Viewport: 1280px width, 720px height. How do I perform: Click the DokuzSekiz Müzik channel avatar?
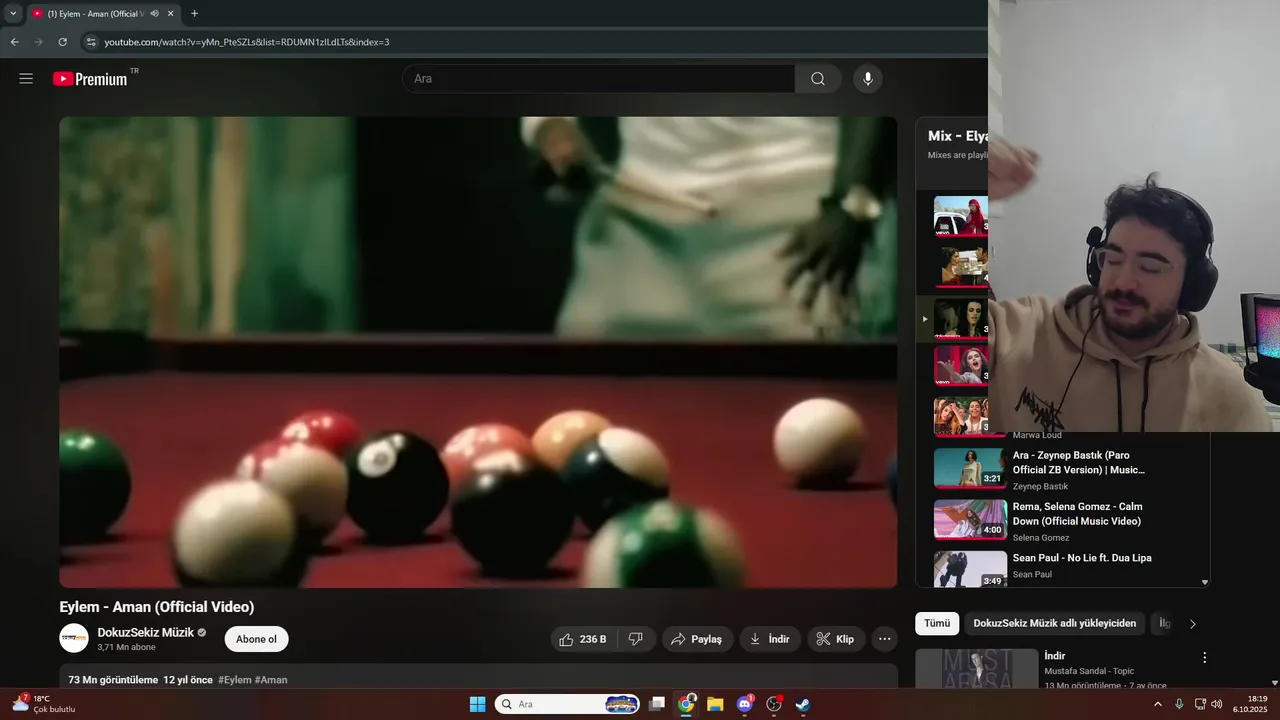coord(74,638)
